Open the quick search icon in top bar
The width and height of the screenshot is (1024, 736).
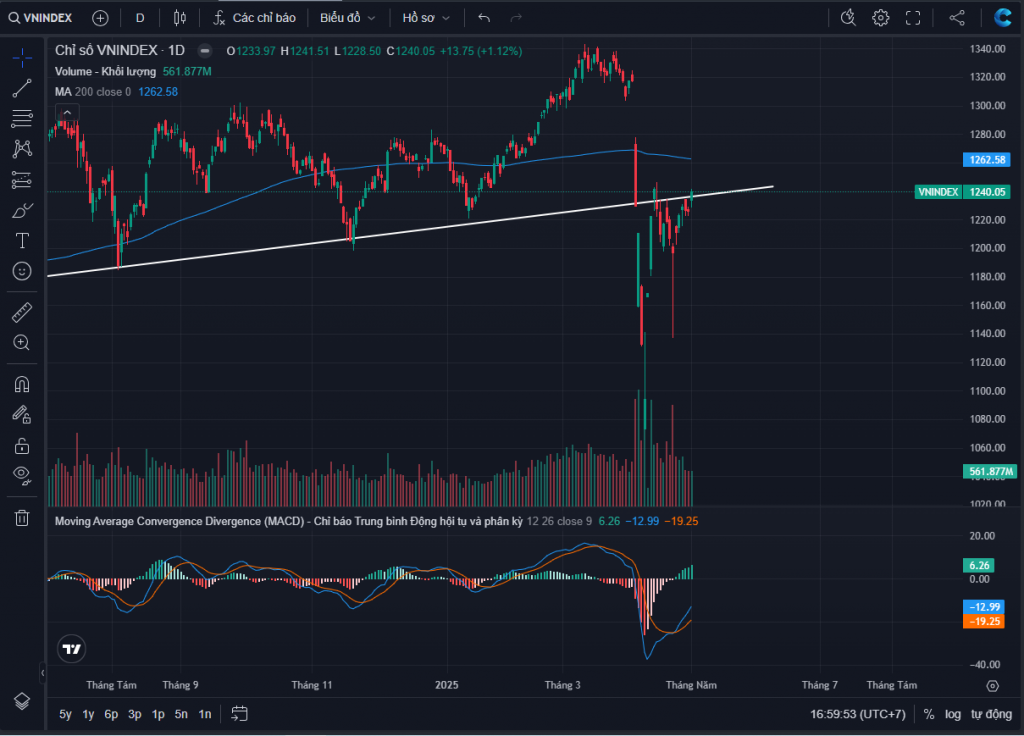click(x=848, y=18)
